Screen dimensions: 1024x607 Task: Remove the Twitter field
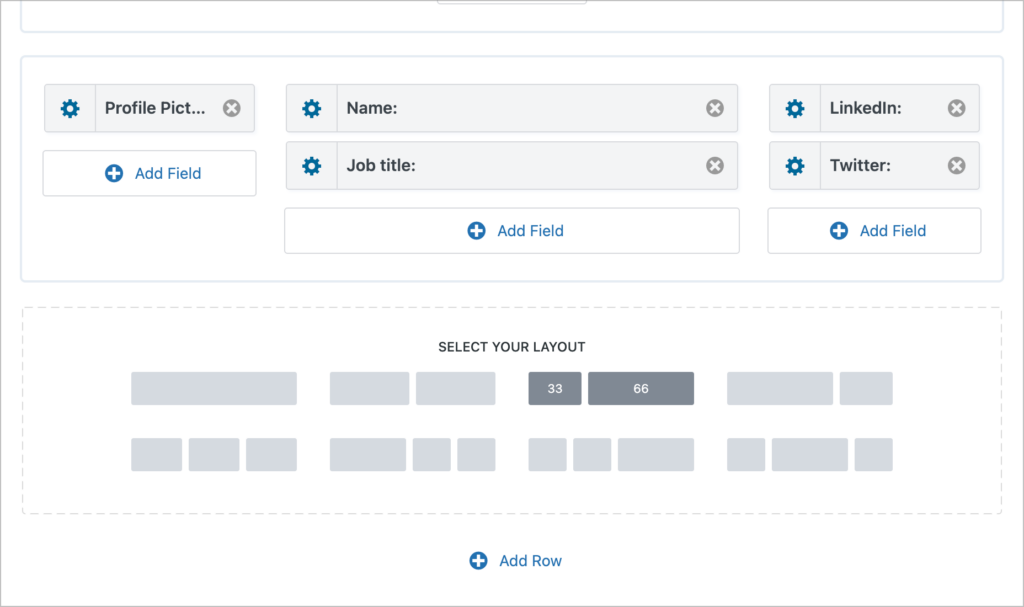956,165
